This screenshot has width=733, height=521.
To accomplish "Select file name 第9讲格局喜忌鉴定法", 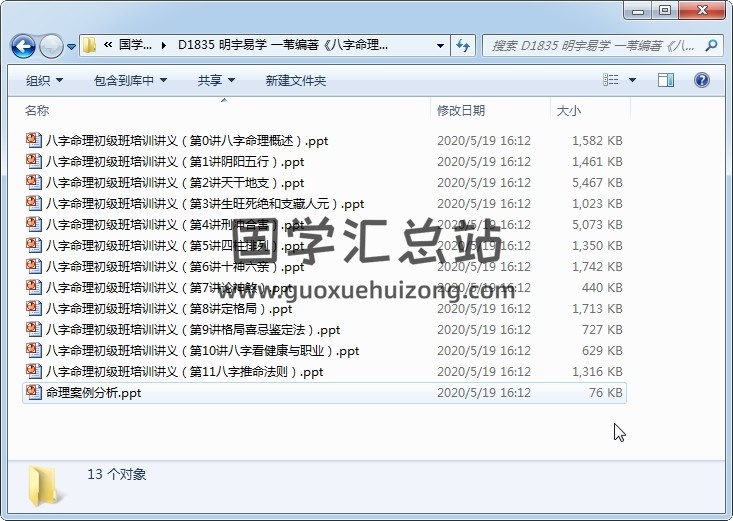I will pyautogui.click(x=193, y=330).
